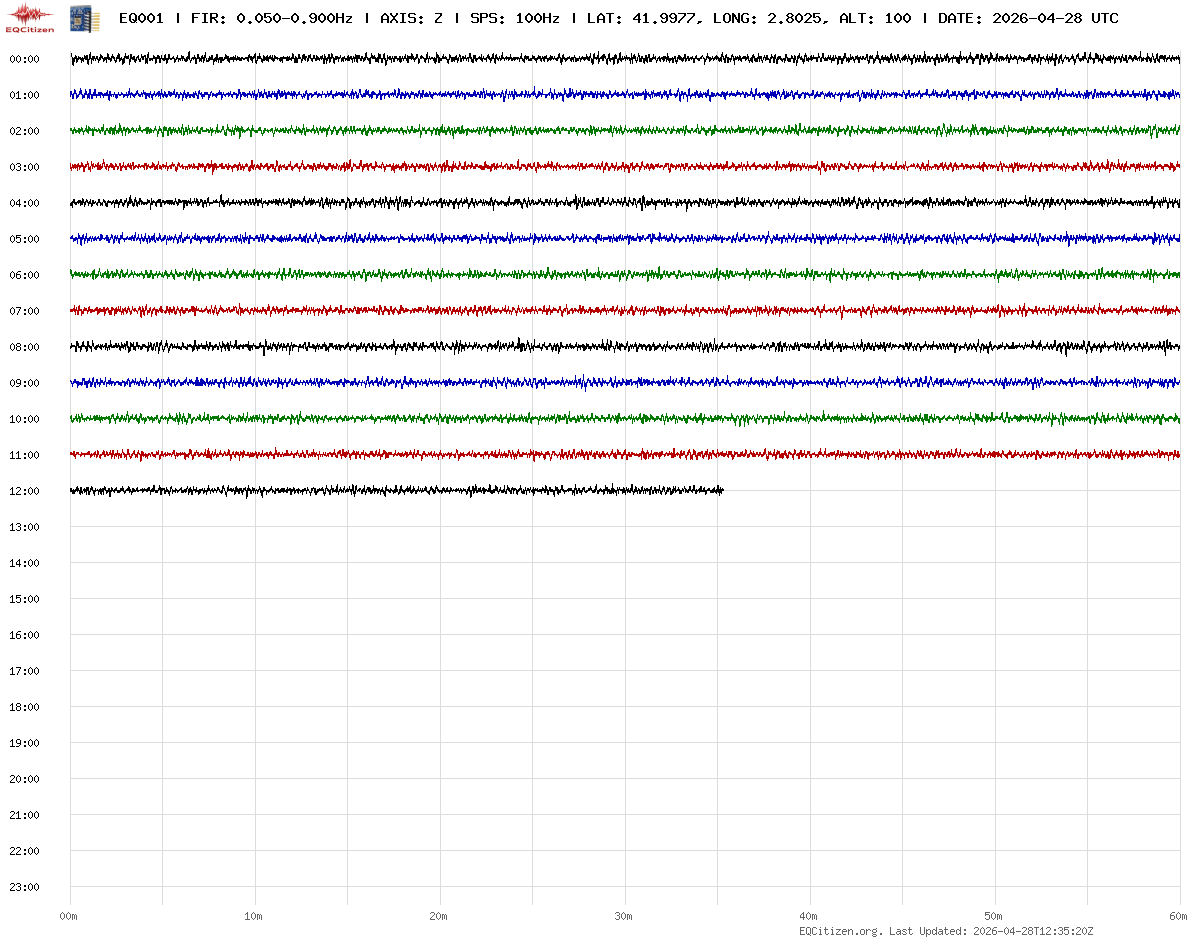Screen dimensions: 1200x940
Task: Click the AXIS: Z header field
Action: tap(411, 19)
